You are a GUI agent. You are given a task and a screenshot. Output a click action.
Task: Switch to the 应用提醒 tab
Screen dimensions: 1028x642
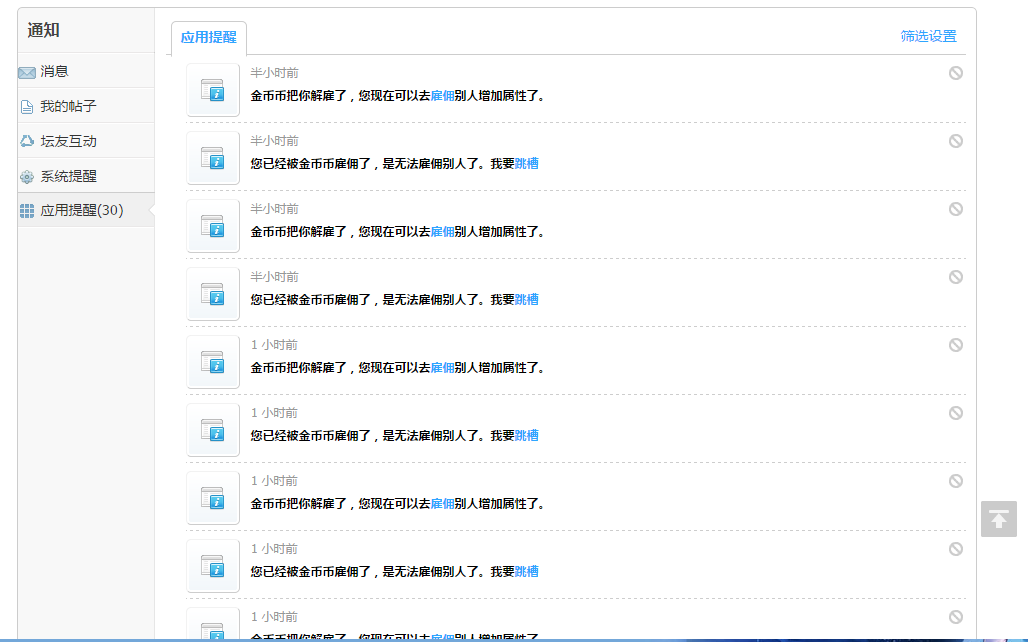208,37
